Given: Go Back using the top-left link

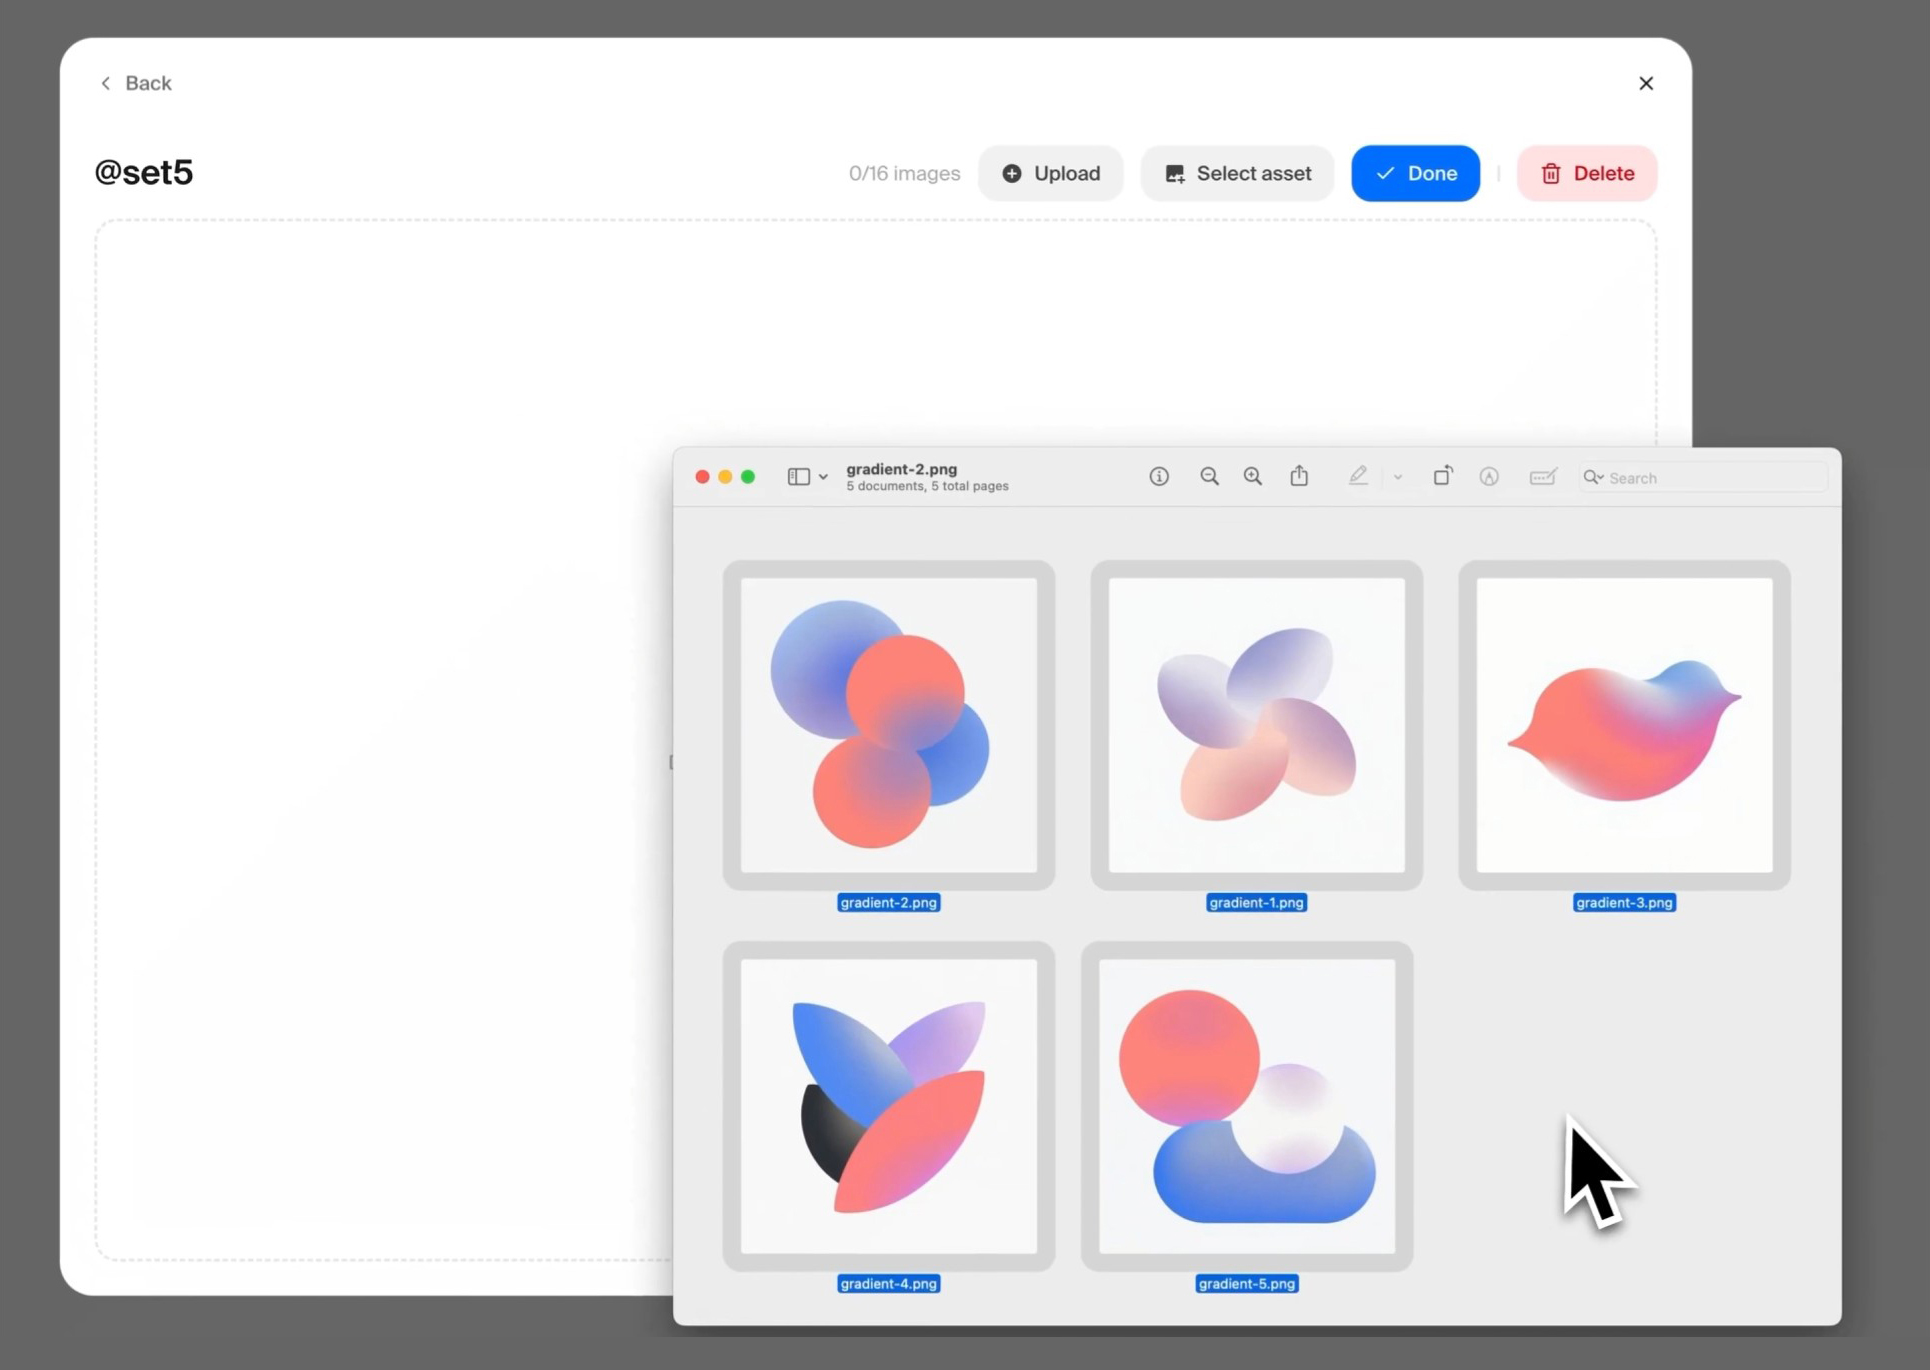Looking at the screenshot, I should [x=135, y=83].
